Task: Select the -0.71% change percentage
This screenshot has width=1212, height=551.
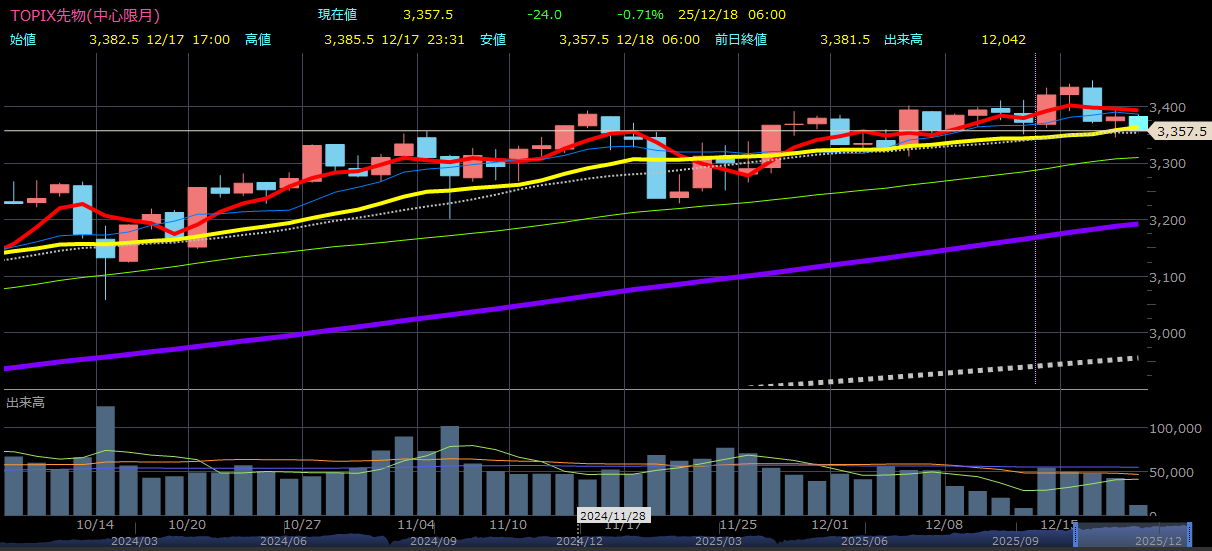Action: (641, 15)
